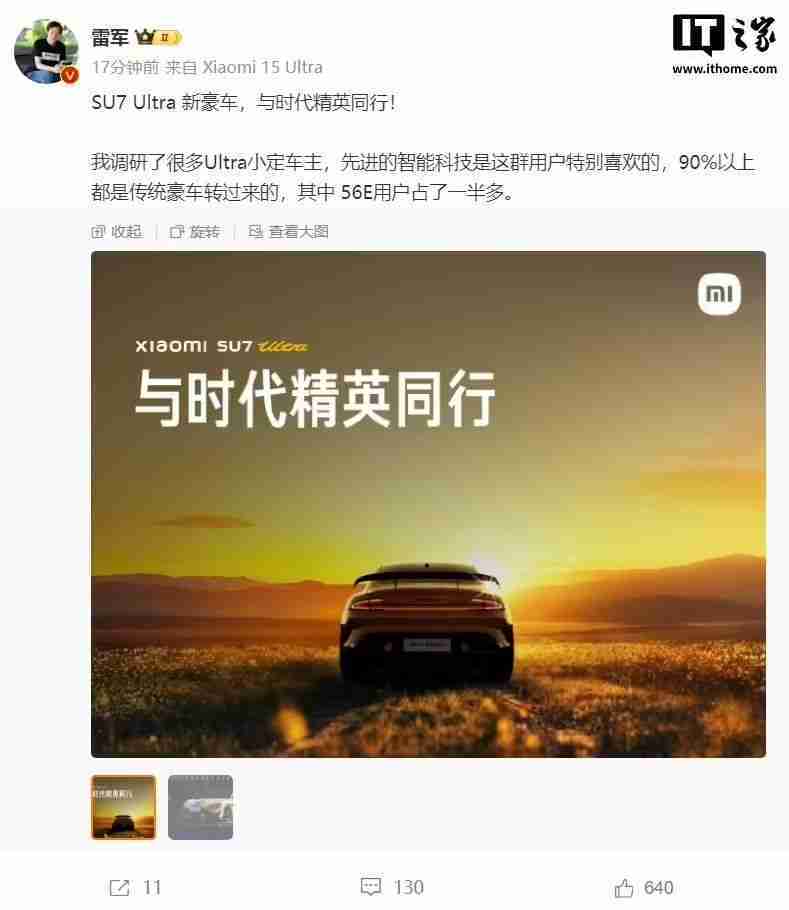Viewport: 789px width, 910px height.
Task: Click the crown membership badge beside 雷军
Action: point(158,38)
